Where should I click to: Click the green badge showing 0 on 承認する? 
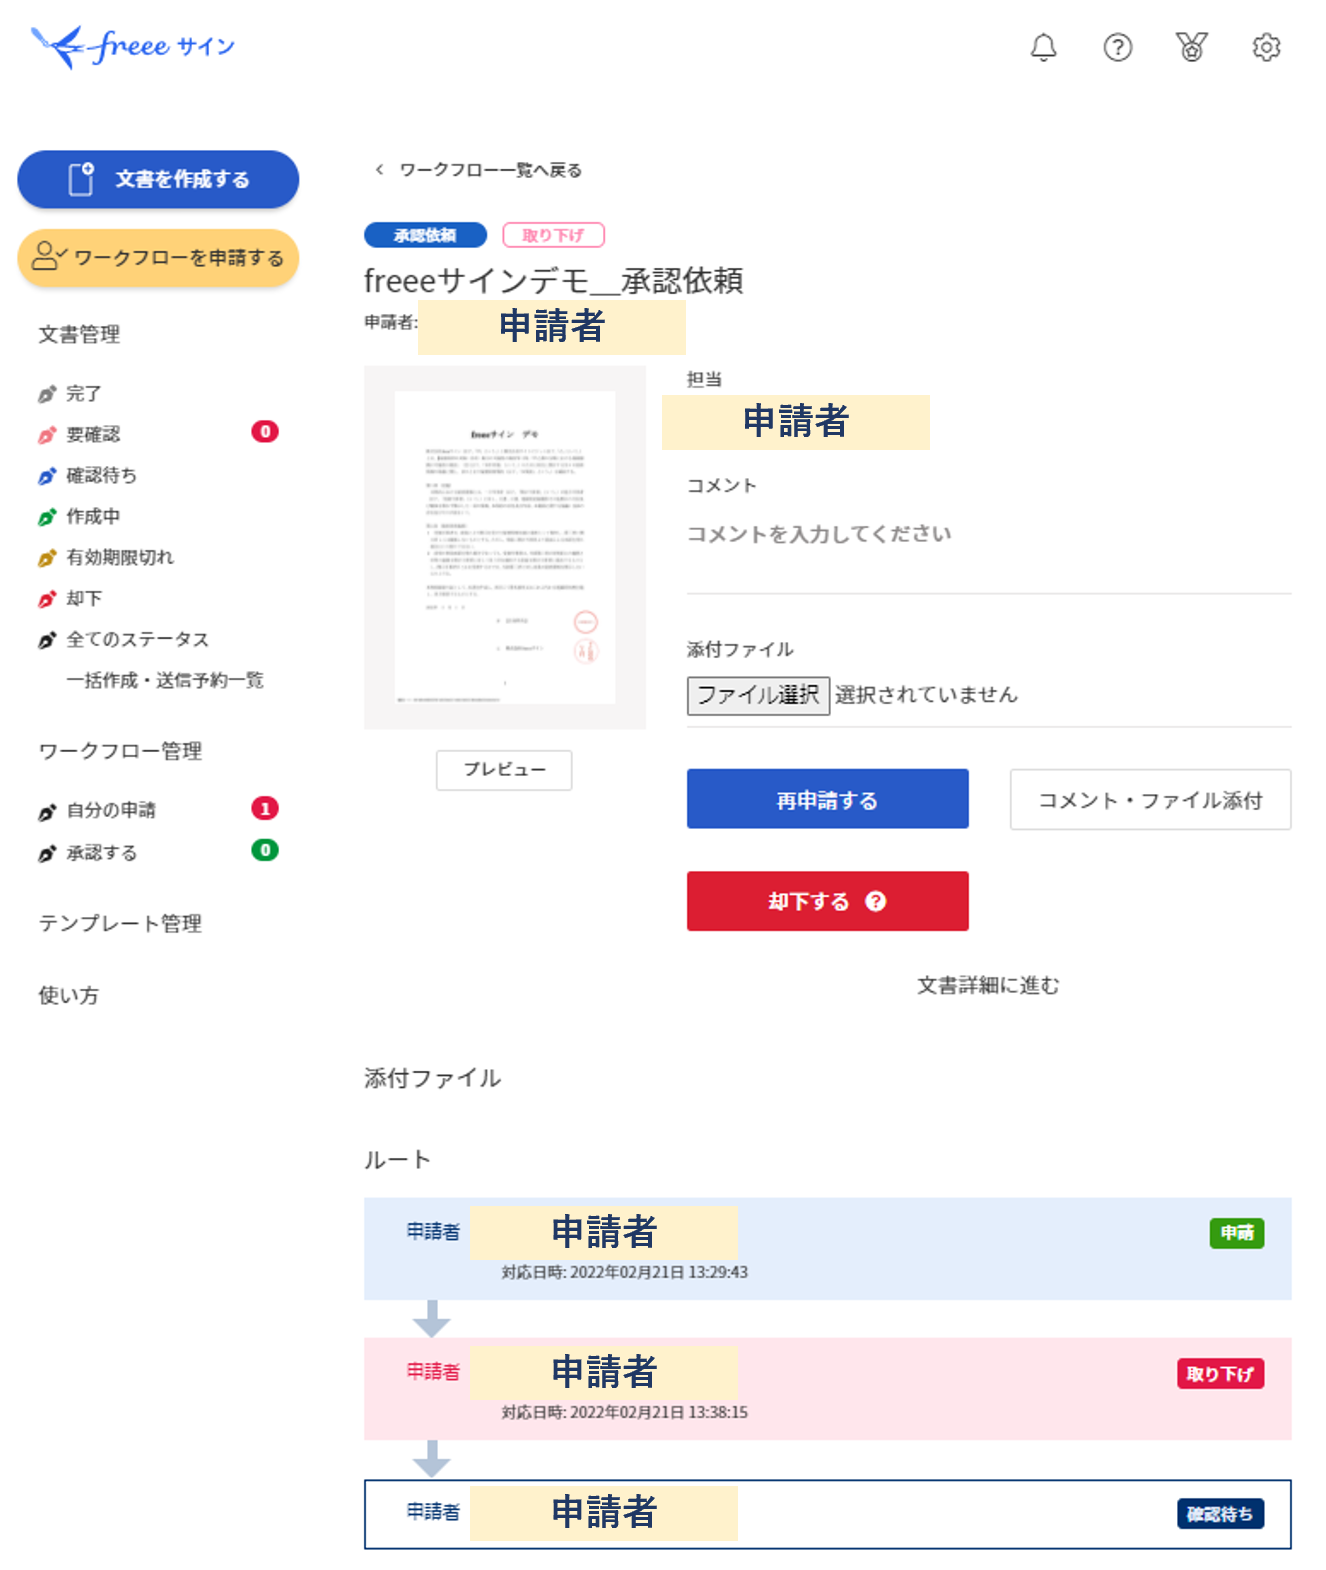pyautogui.click(x=265, y=850)
